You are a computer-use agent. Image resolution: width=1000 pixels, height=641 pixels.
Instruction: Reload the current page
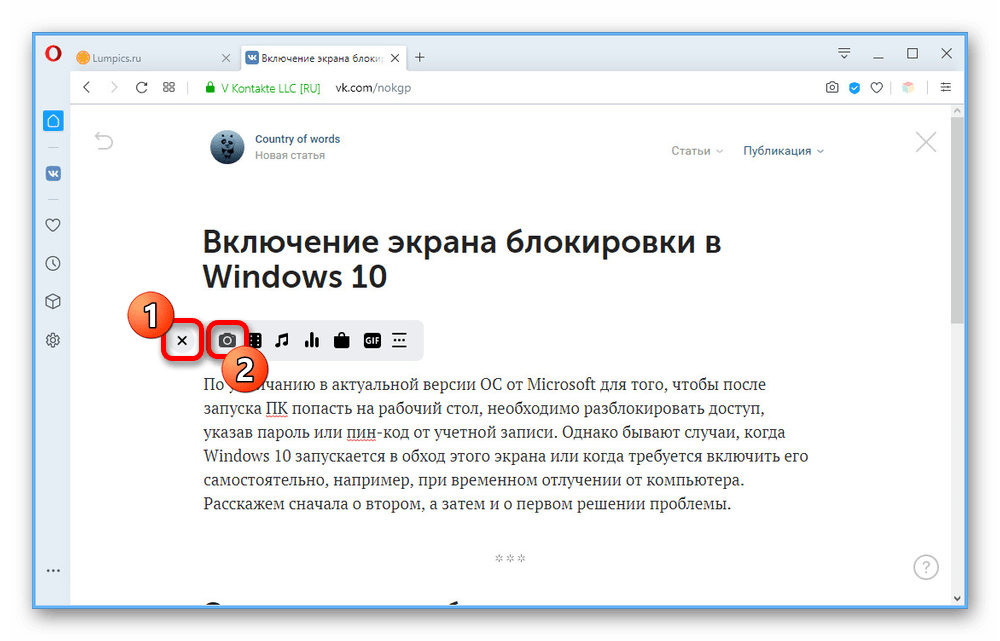click(142, 87)
